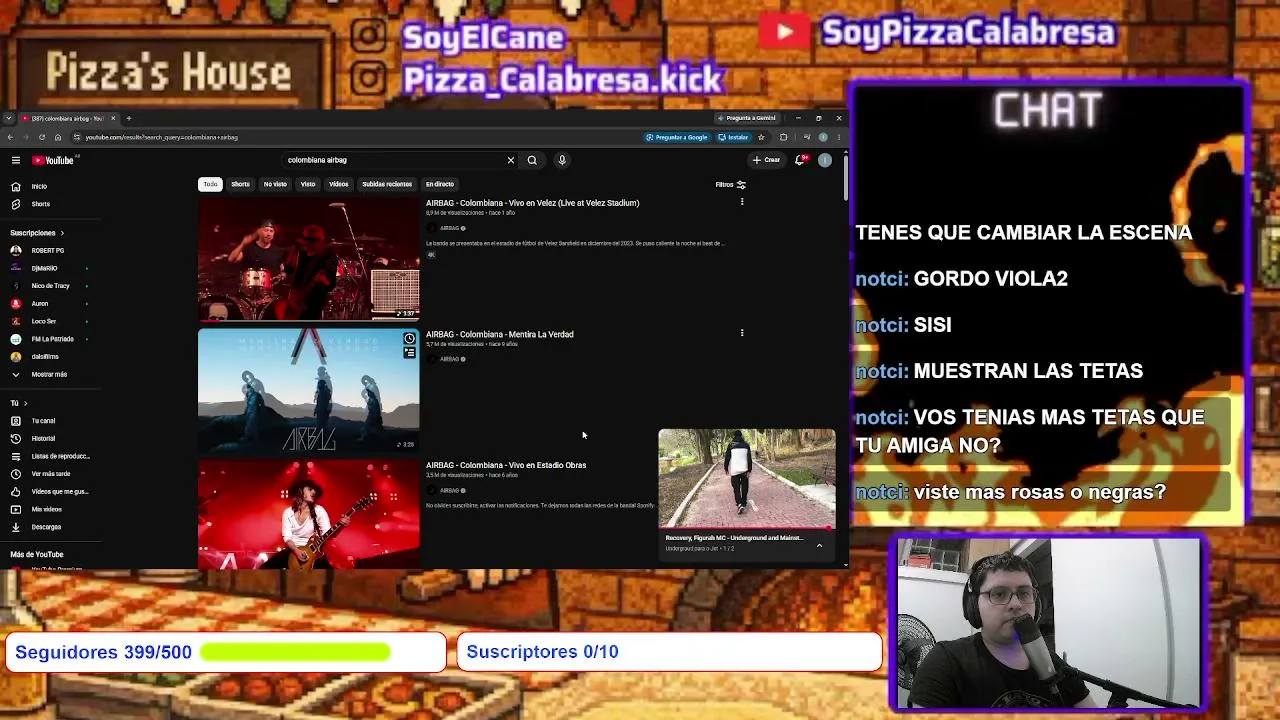Open the Crear upload button
Image resolution: width=1280 pixels, height=720 pixels.
(x=766, y=160)
